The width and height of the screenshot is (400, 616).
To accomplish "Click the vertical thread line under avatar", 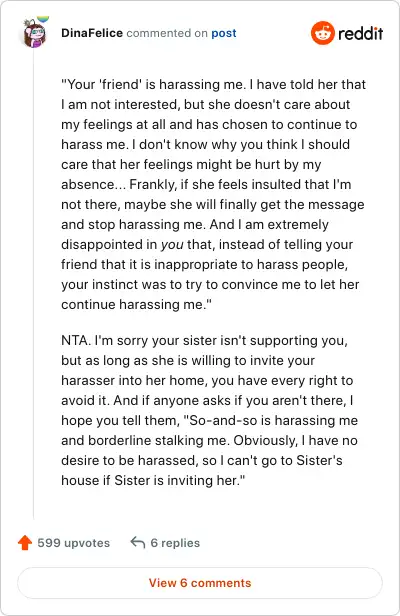I will coord(33,283).
